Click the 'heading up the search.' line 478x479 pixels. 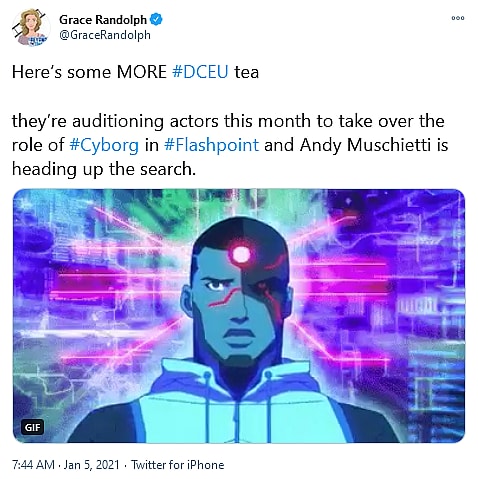[x=104, y=169]
